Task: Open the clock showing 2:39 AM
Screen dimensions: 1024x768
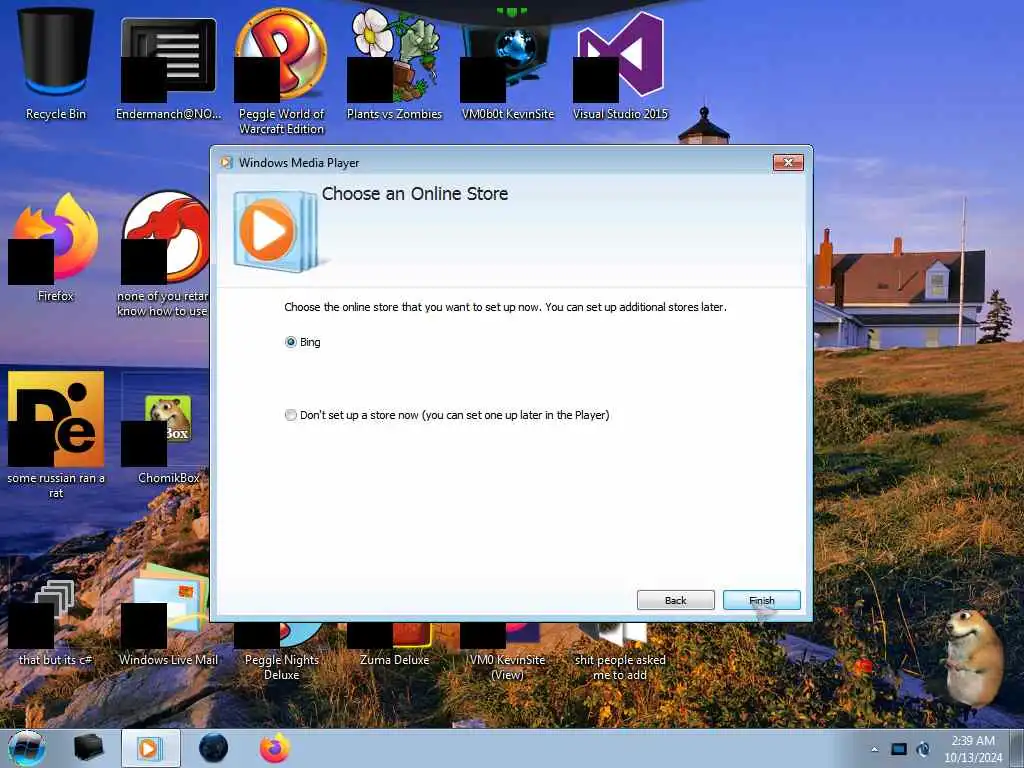Action: pyautogui.click(x=972, y=749)
